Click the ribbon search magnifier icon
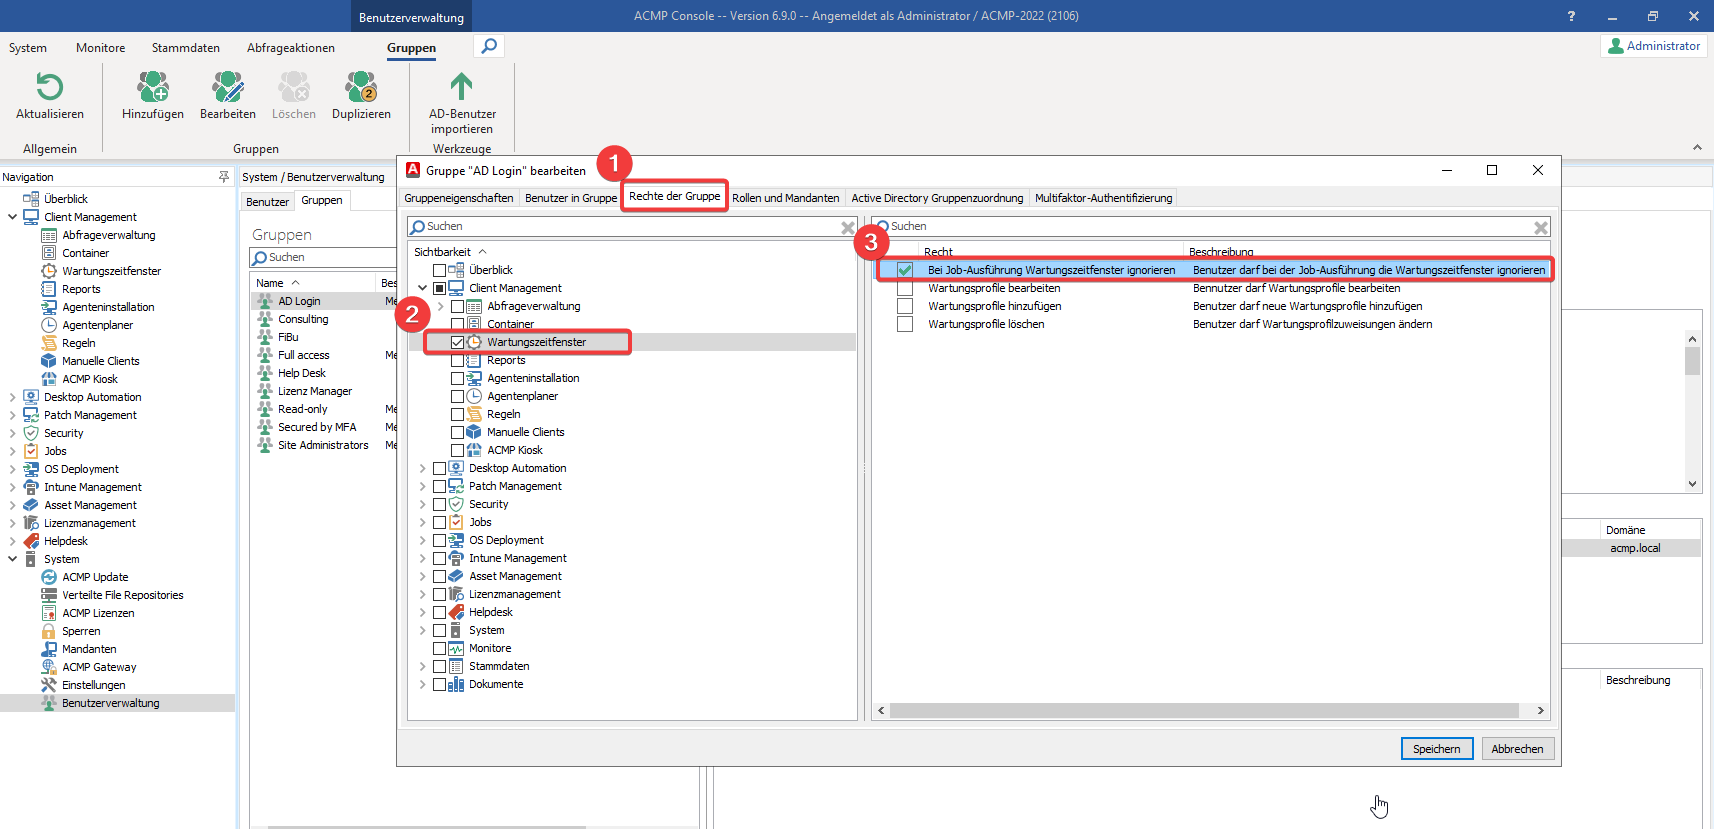The height and width of the screenshot is (829, 1714). point(488,46)
